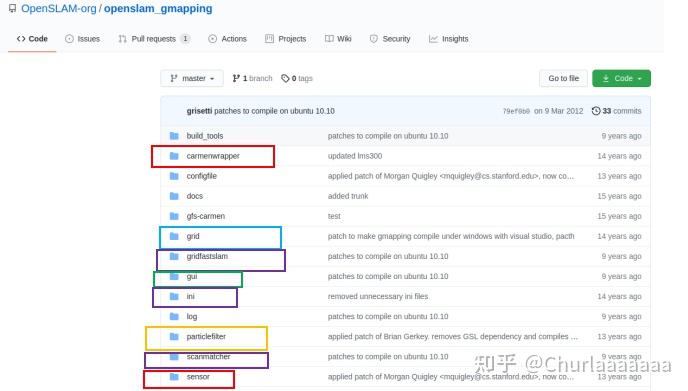Click the carmenwrapper folder icon
This screenshot has height=391, width=688.
(174, 156)
